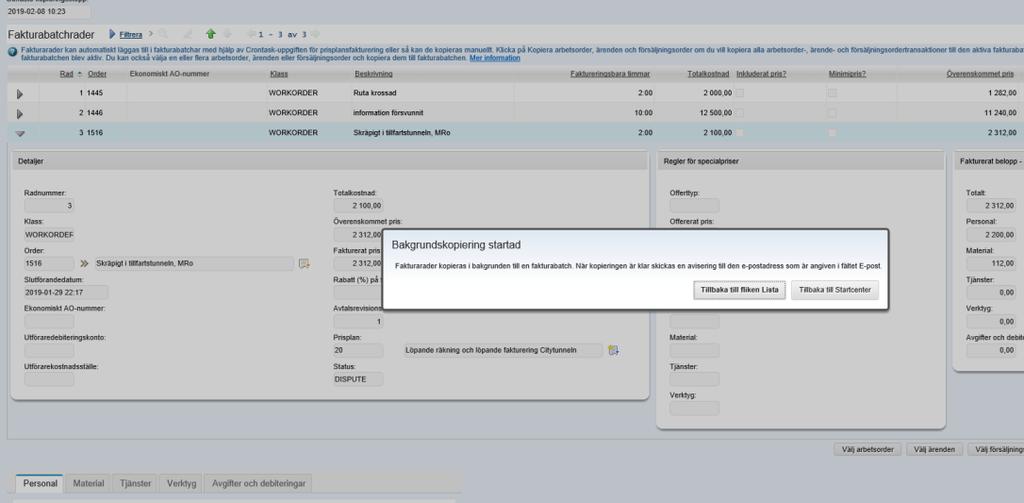The height and width of the screenshot is (503, 1024).
Task: Click the Utförarekostnadsställe field
Action: (49, 379)
